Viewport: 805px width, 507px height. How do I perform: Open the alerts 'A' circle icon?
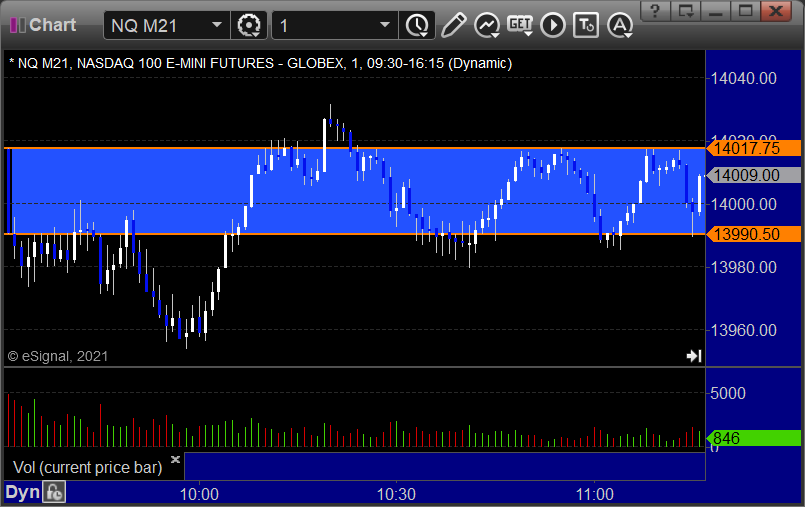[620, 25]
